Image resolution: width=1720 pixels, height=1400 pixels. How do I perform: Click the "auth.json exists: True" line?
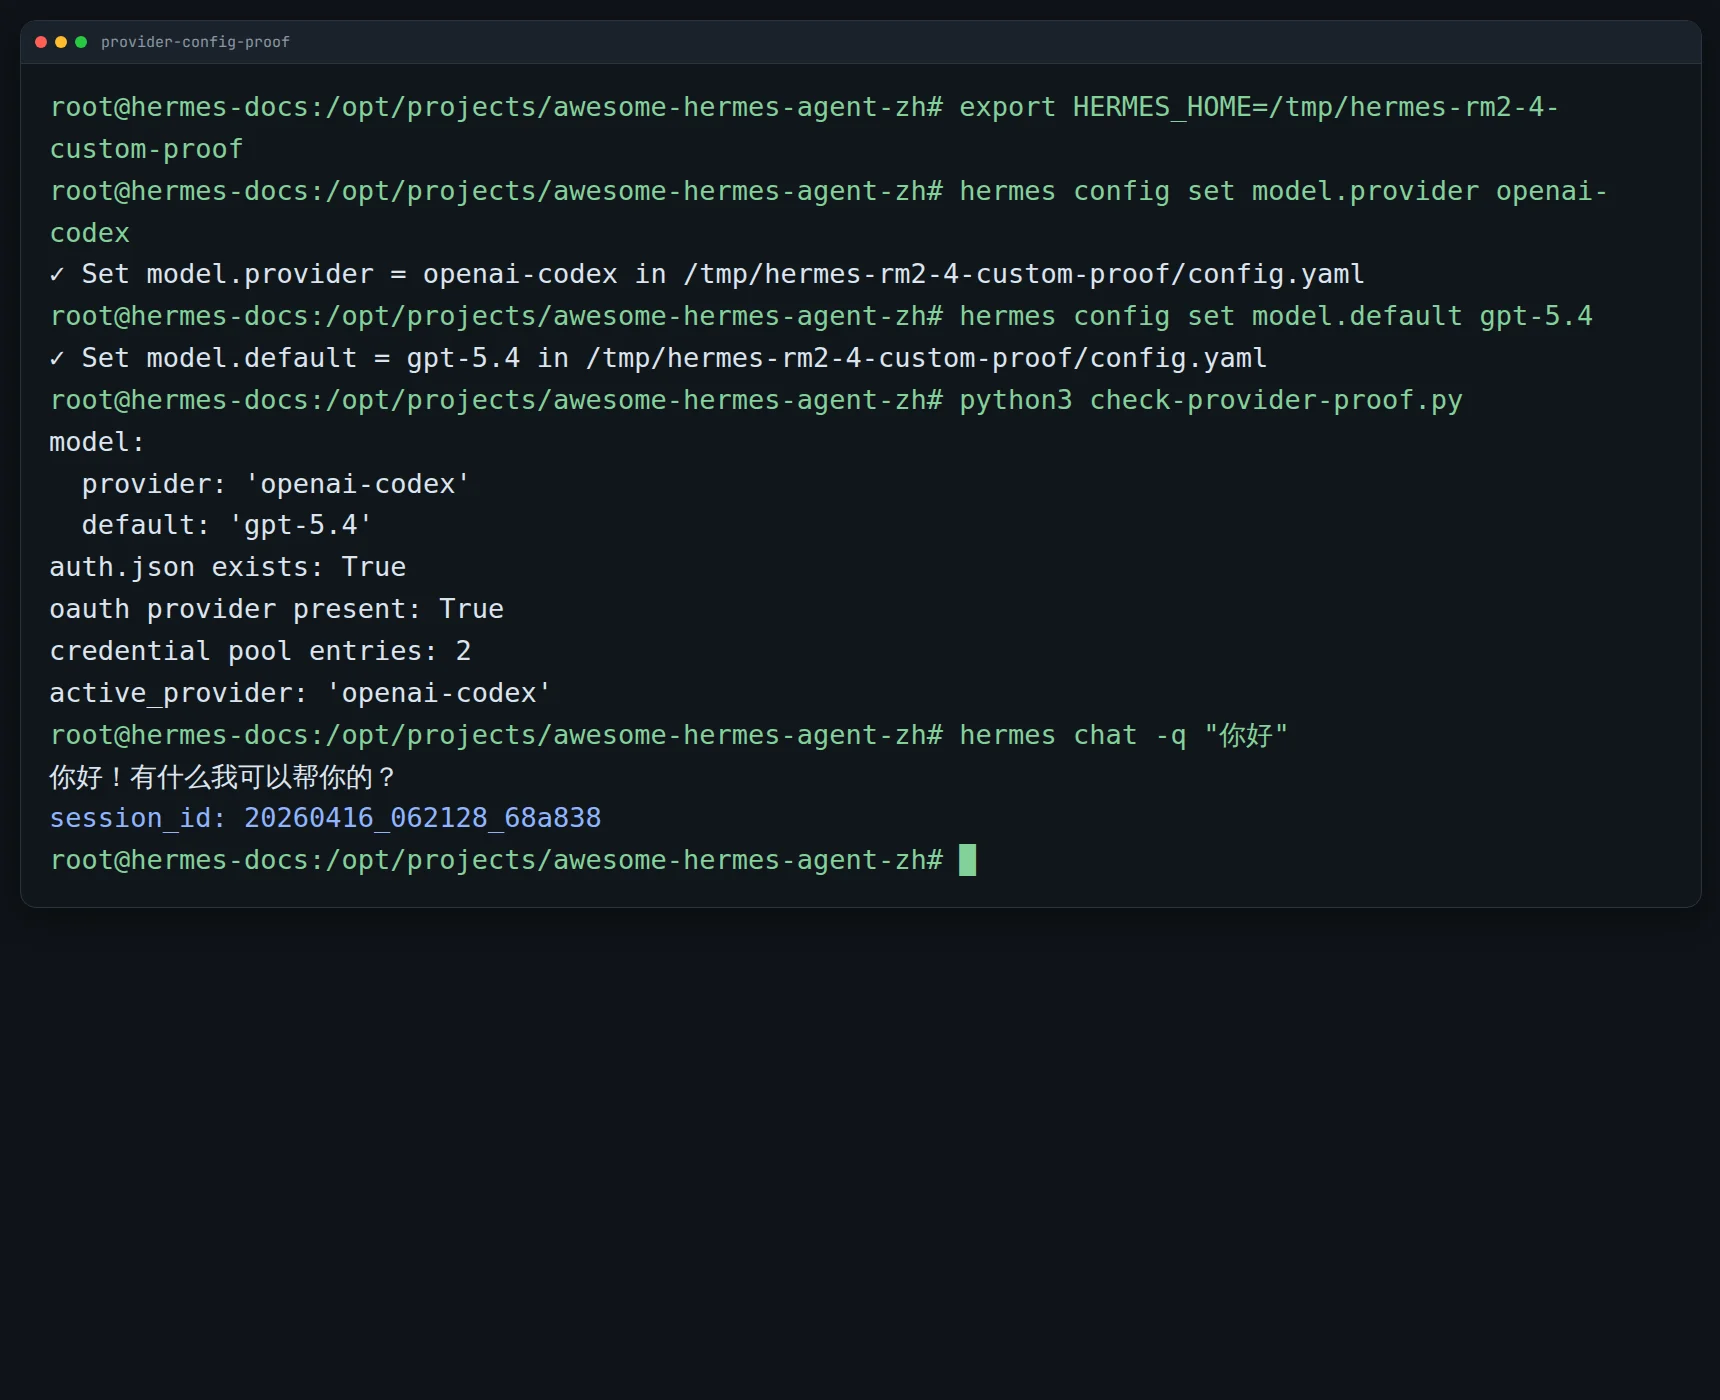point(228,567)
